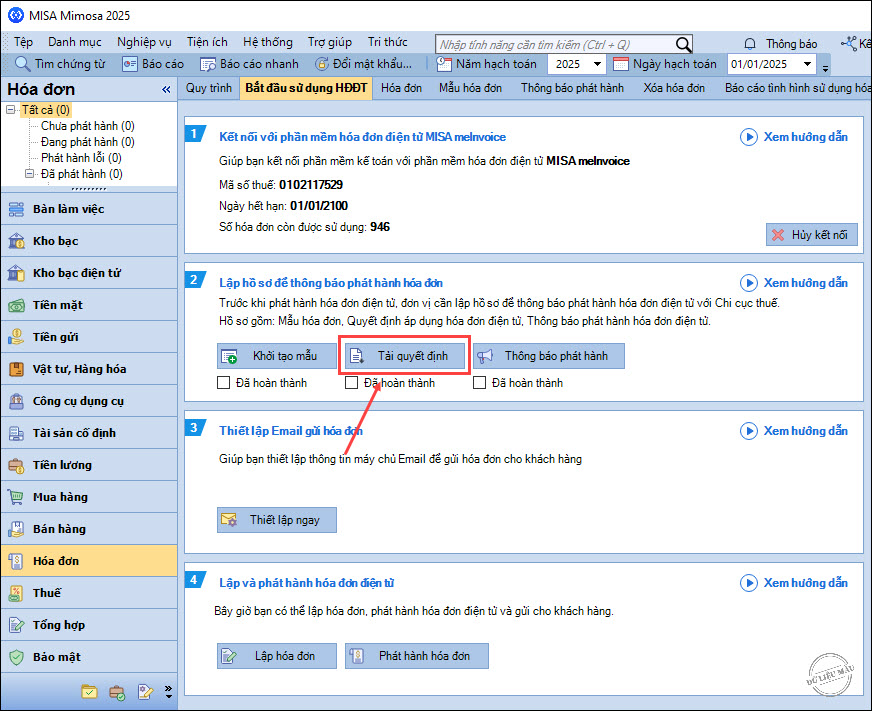Click the Thông báo bell icon
Image resolution: width=872 pixels, height=711 pixels.
750,44
